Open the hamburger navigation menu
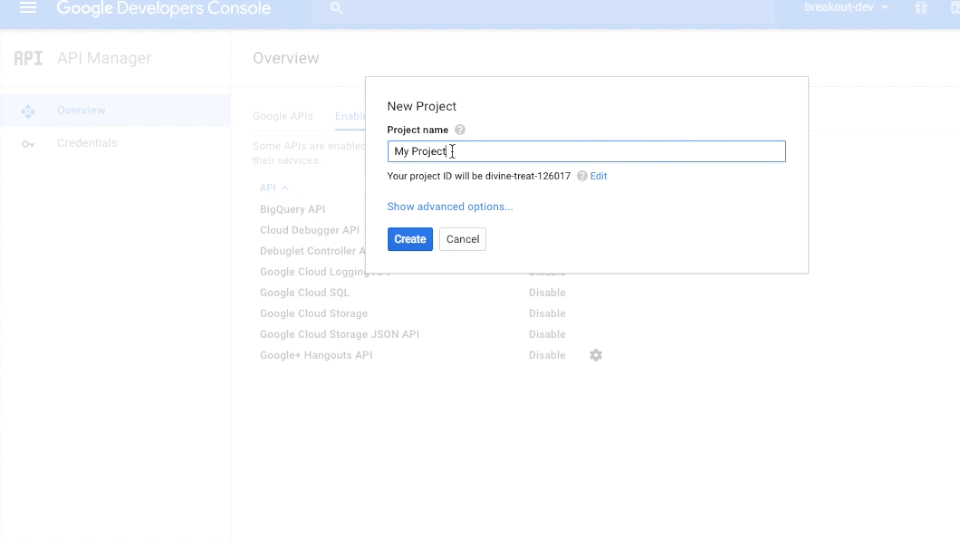The height and width of the screenshot is (540, 960). [28, 7]
